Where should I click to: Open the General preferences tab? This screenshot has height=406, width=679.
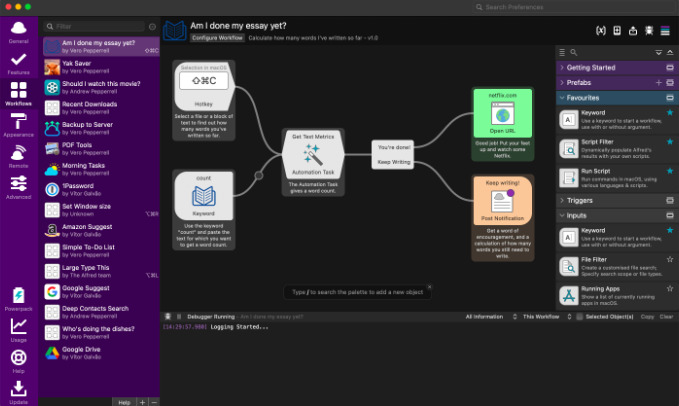(x=19, y=32)
